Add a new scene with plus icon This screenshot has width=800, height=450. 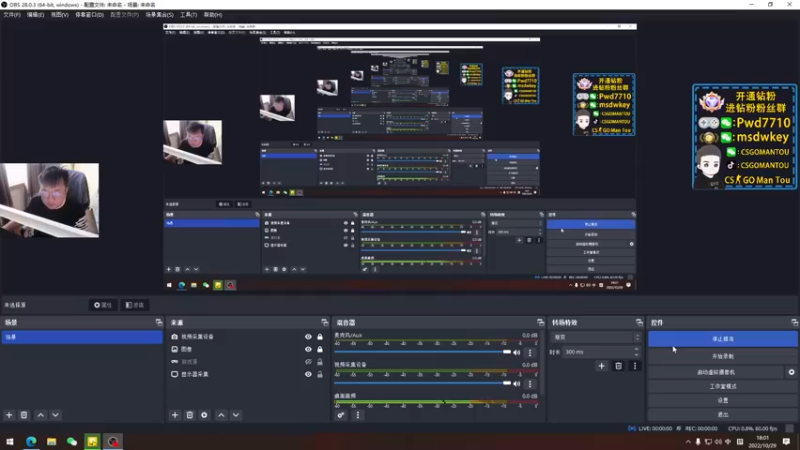click(9, 415)
